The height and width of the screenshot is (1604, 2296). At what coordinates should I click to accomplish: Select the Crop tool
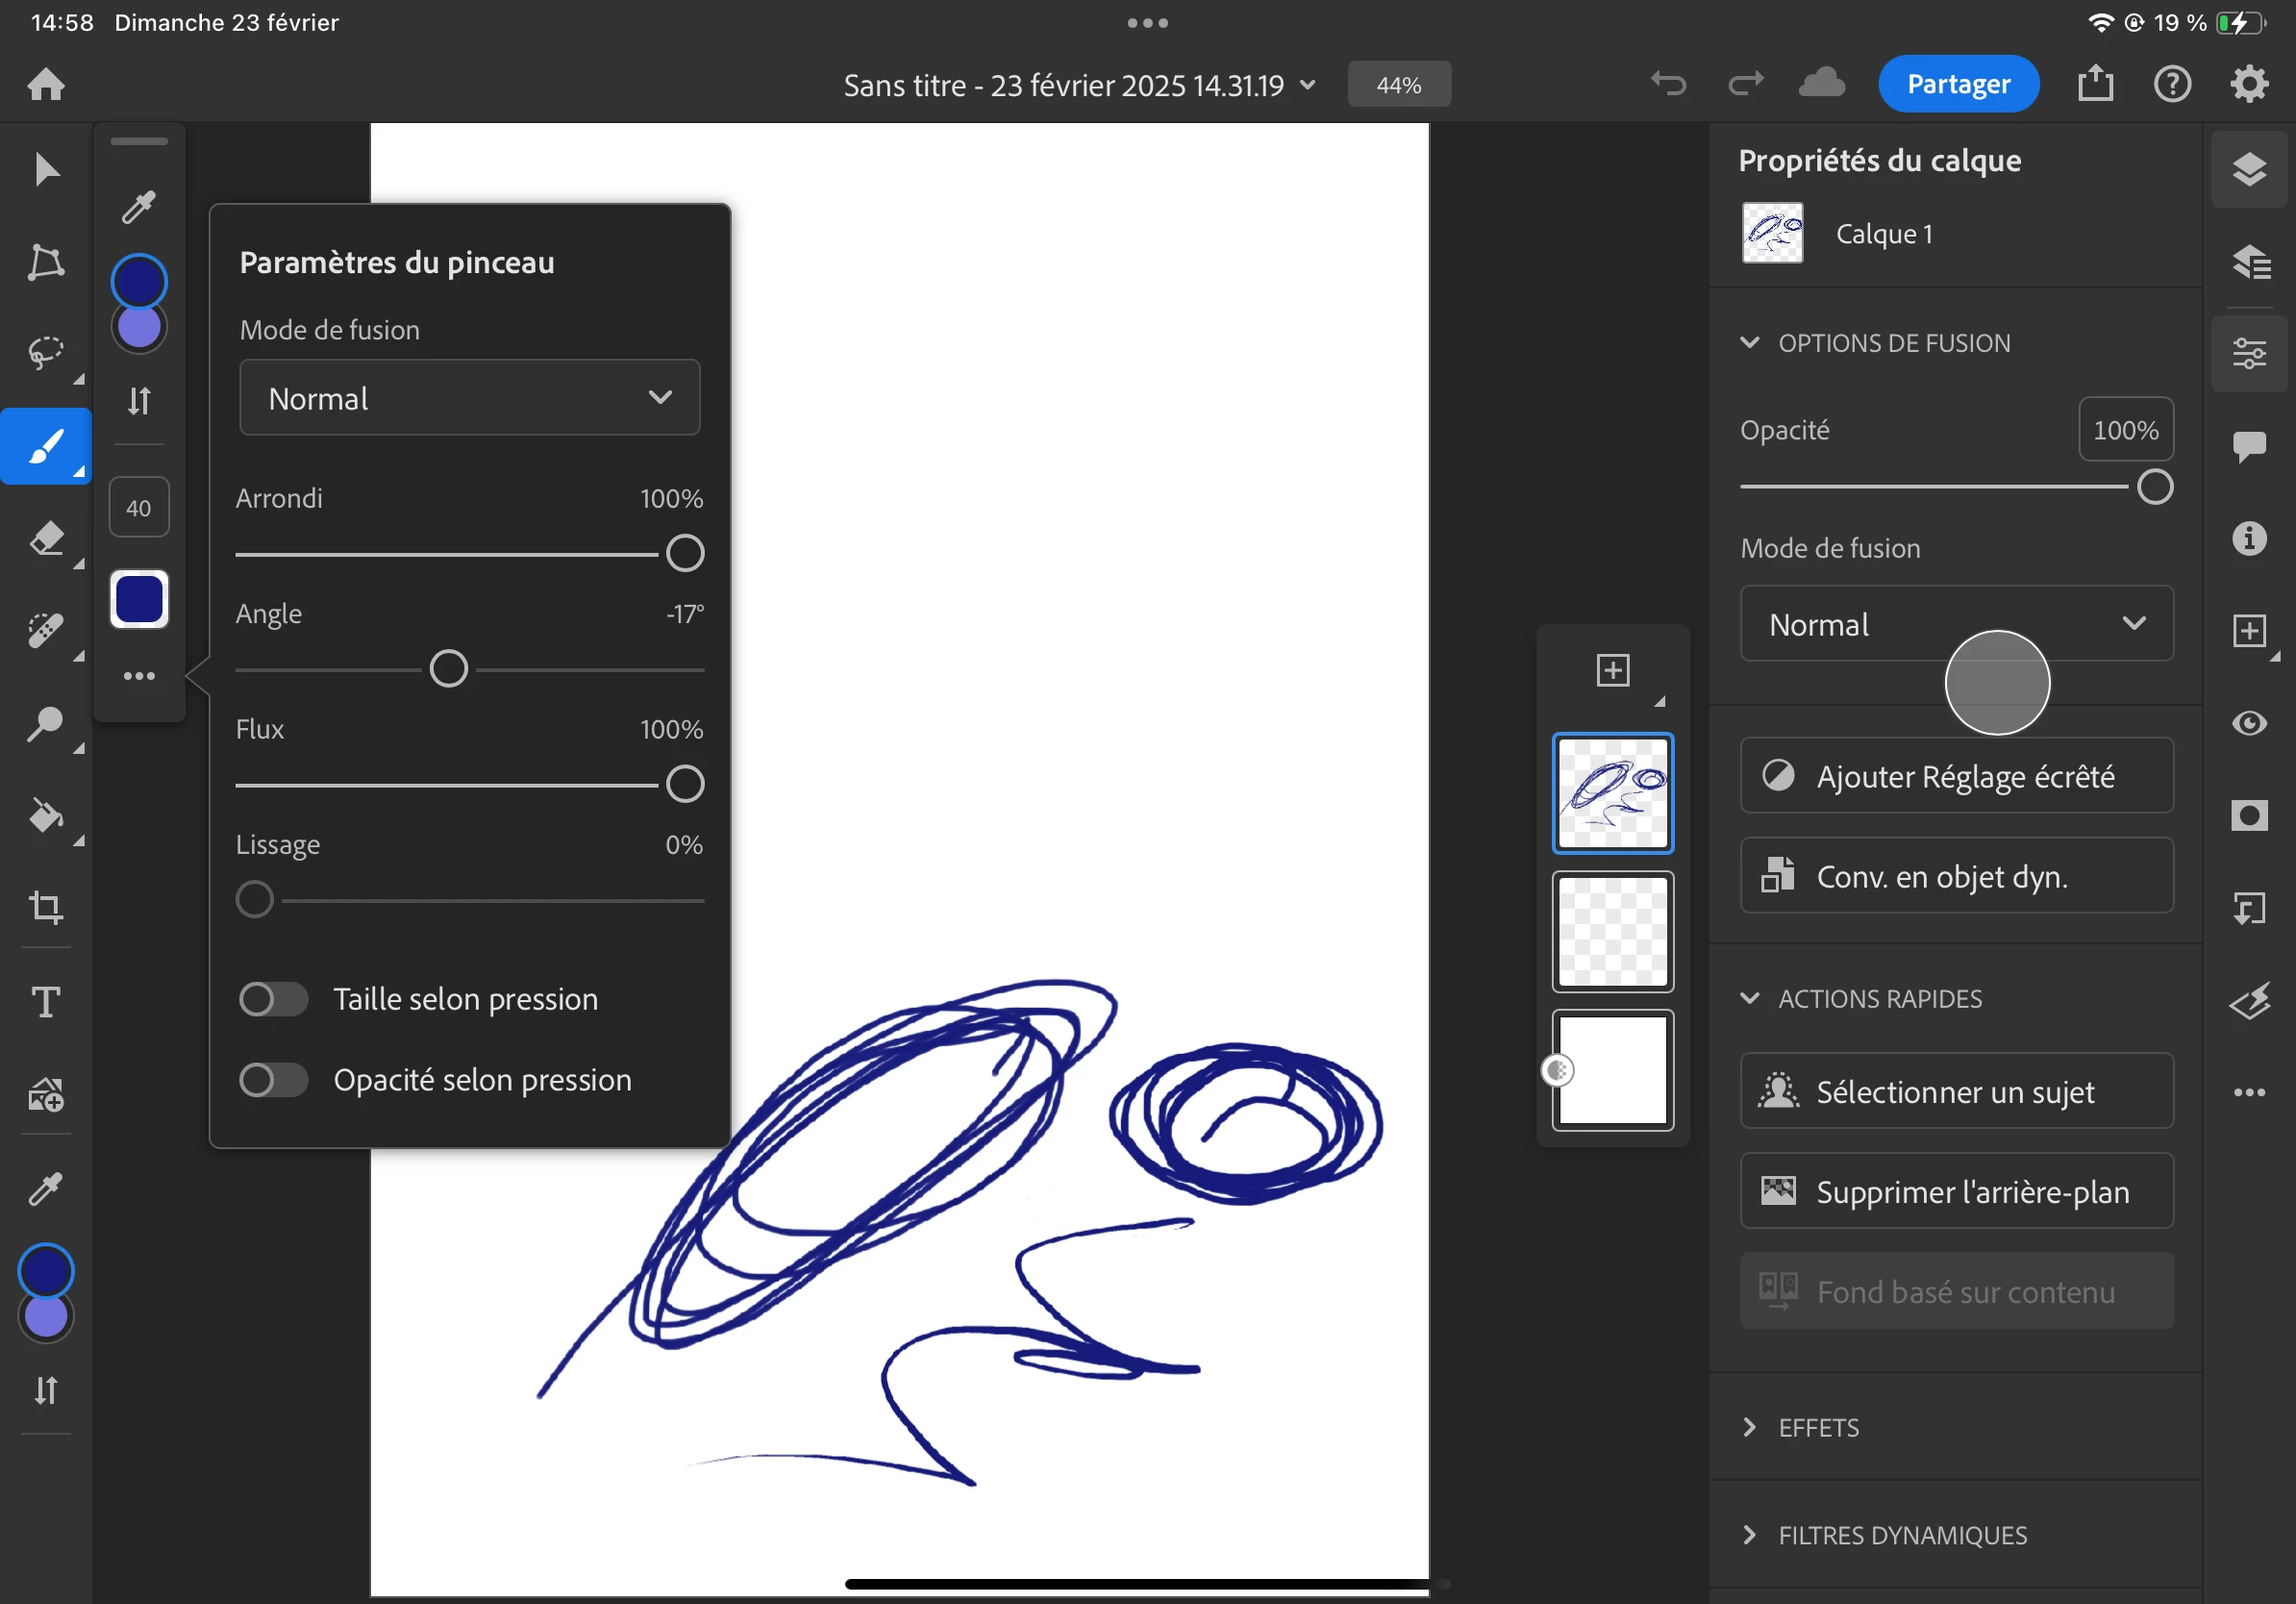point(46,907)
